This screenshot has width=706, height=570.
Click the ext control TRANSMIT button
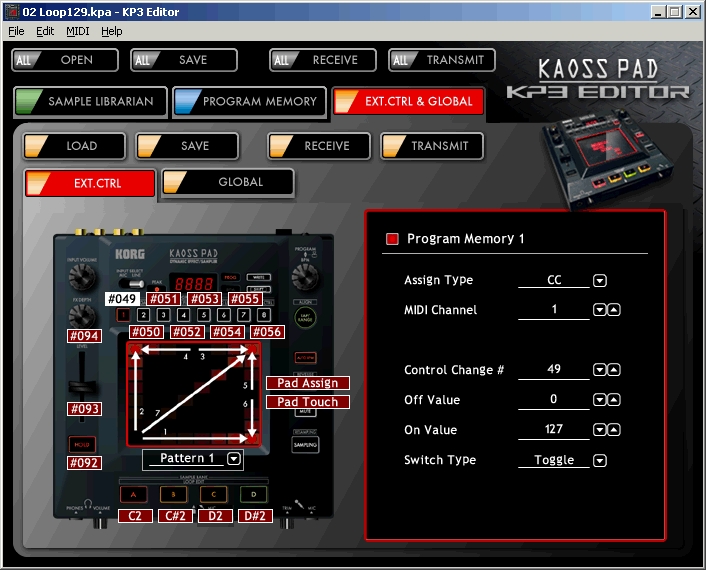coord(432,146)
